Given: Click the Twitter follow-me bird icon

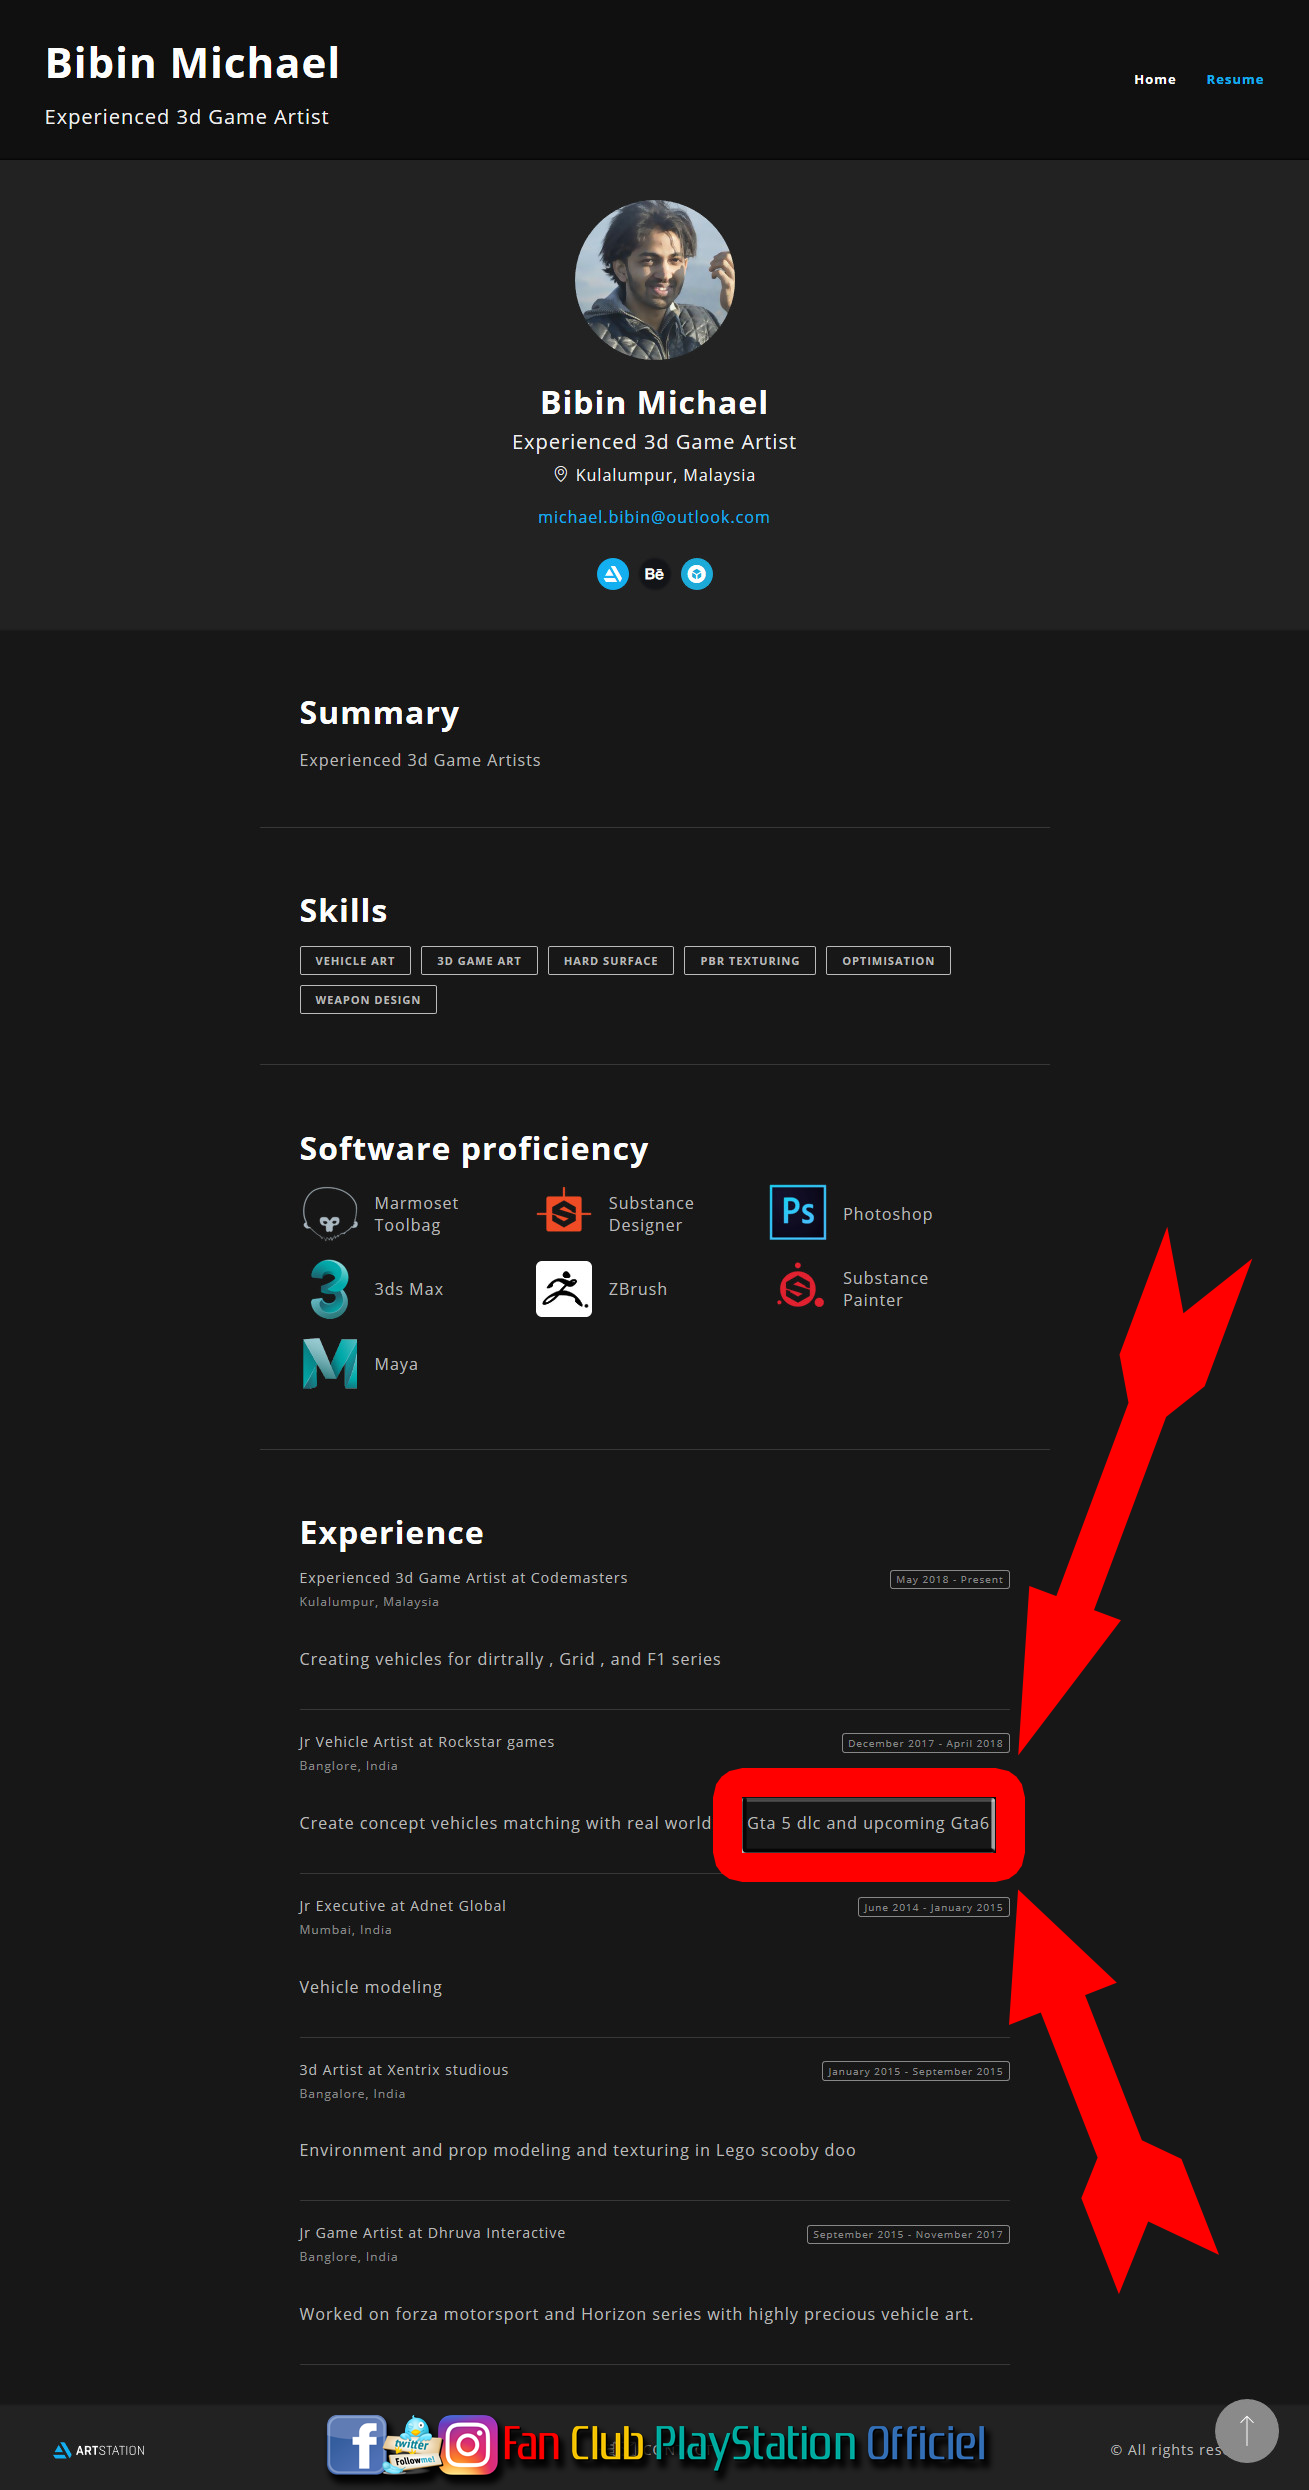Looking at the screenshot, I should coord(412,2444).
